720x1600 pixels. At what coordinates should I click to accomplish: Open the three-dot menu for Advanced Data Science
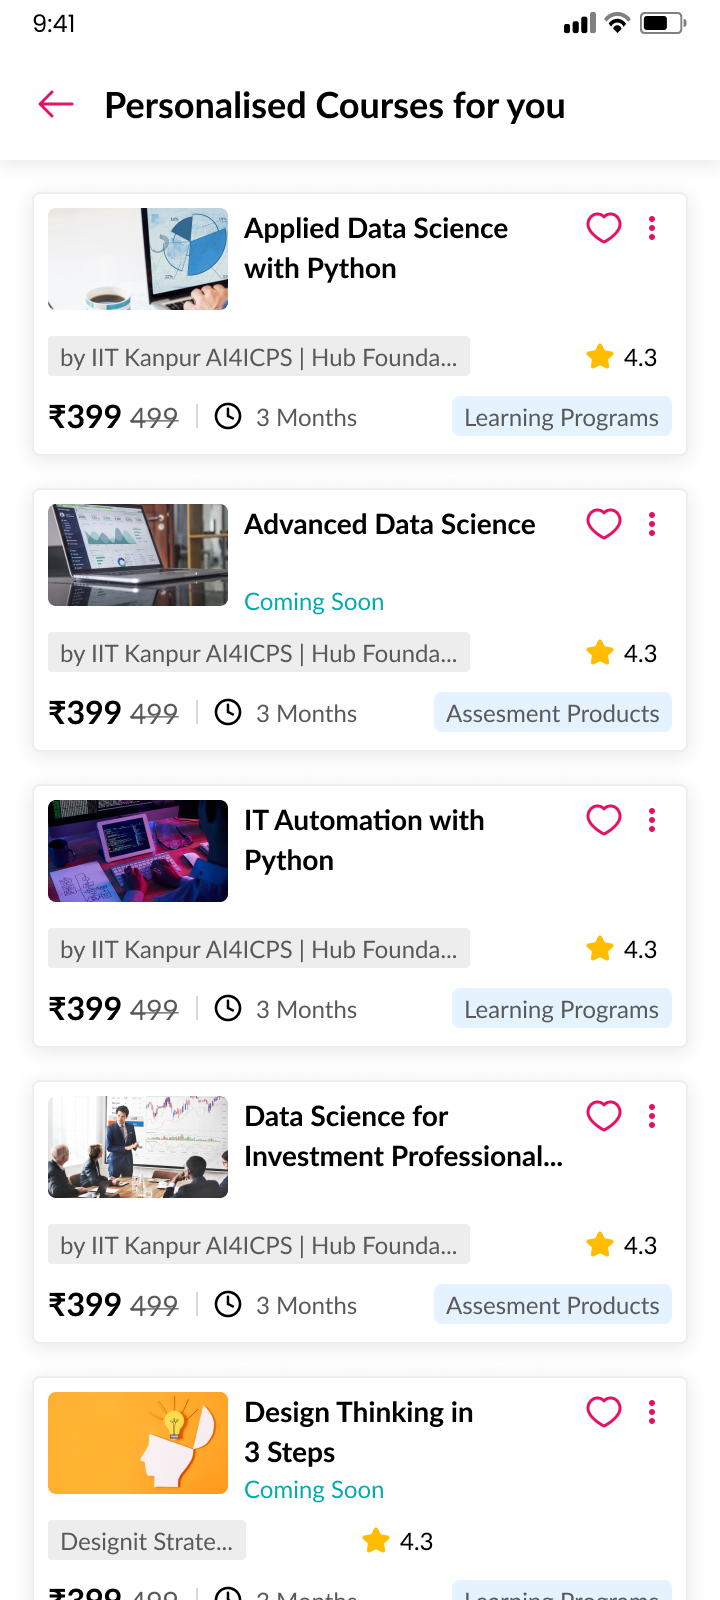pyautogui.click(x=652, y=524)
